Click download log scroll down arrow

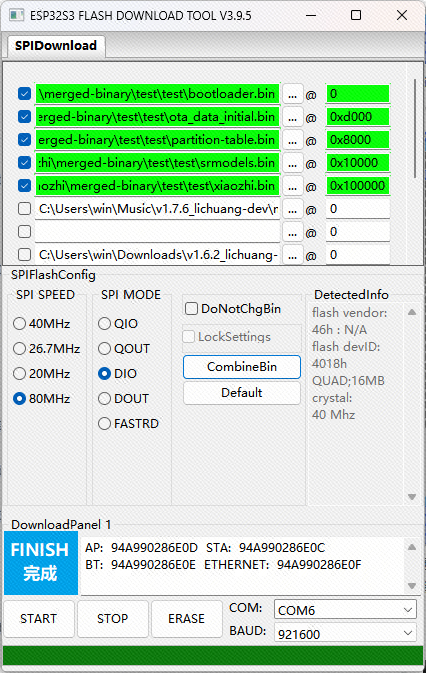[x=412, y=586]
